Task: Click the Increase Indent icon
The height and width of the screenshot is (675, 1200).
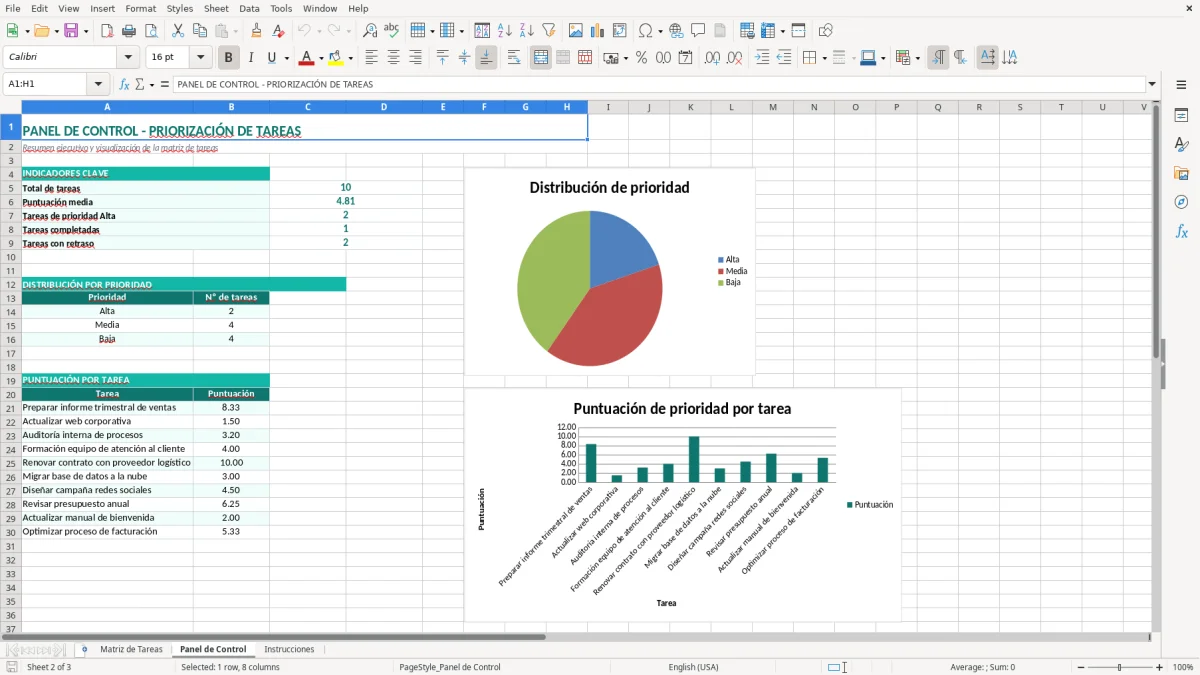Action: coord(762,58)
